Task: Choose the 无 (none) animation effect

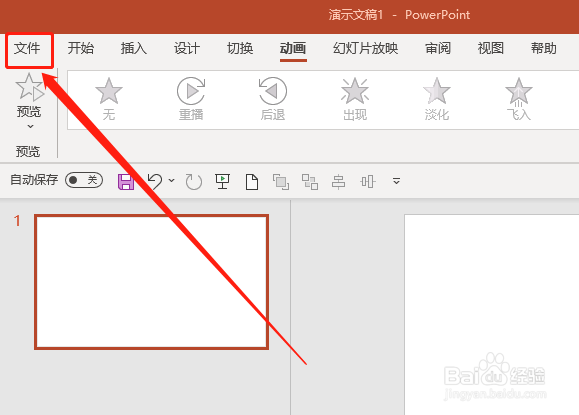Action: coord(109,99)
